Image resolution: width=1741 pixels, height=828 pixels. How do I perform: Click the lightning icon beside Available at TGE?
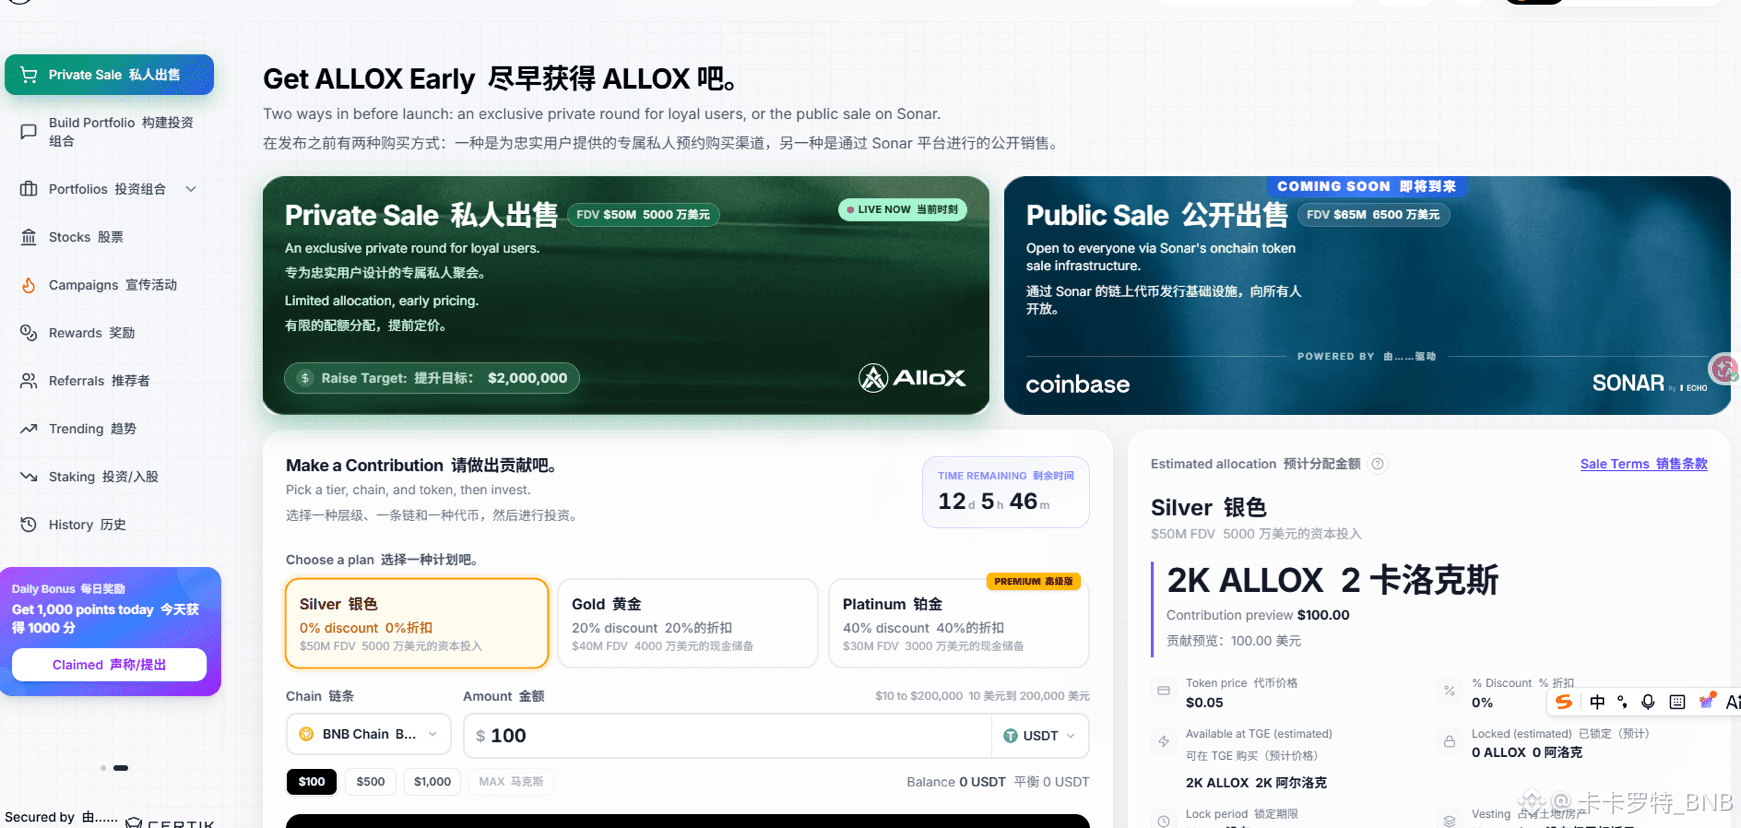pyautogui.click(x=1164, y=742)
